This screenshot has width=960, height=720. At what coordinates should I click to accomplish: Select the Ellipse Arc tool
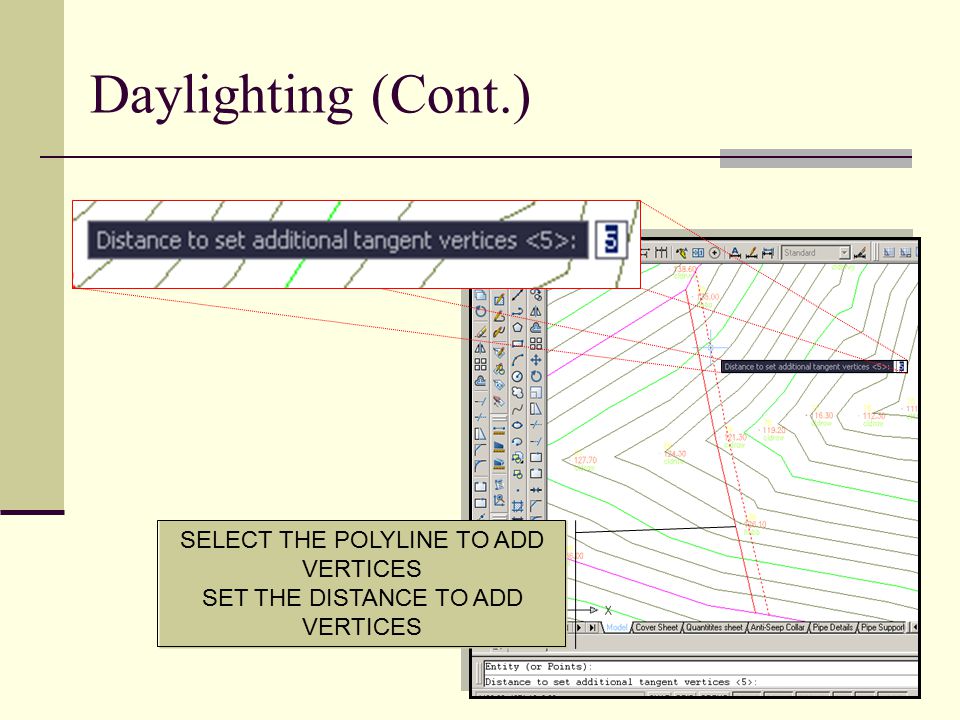tap(517, 441)
